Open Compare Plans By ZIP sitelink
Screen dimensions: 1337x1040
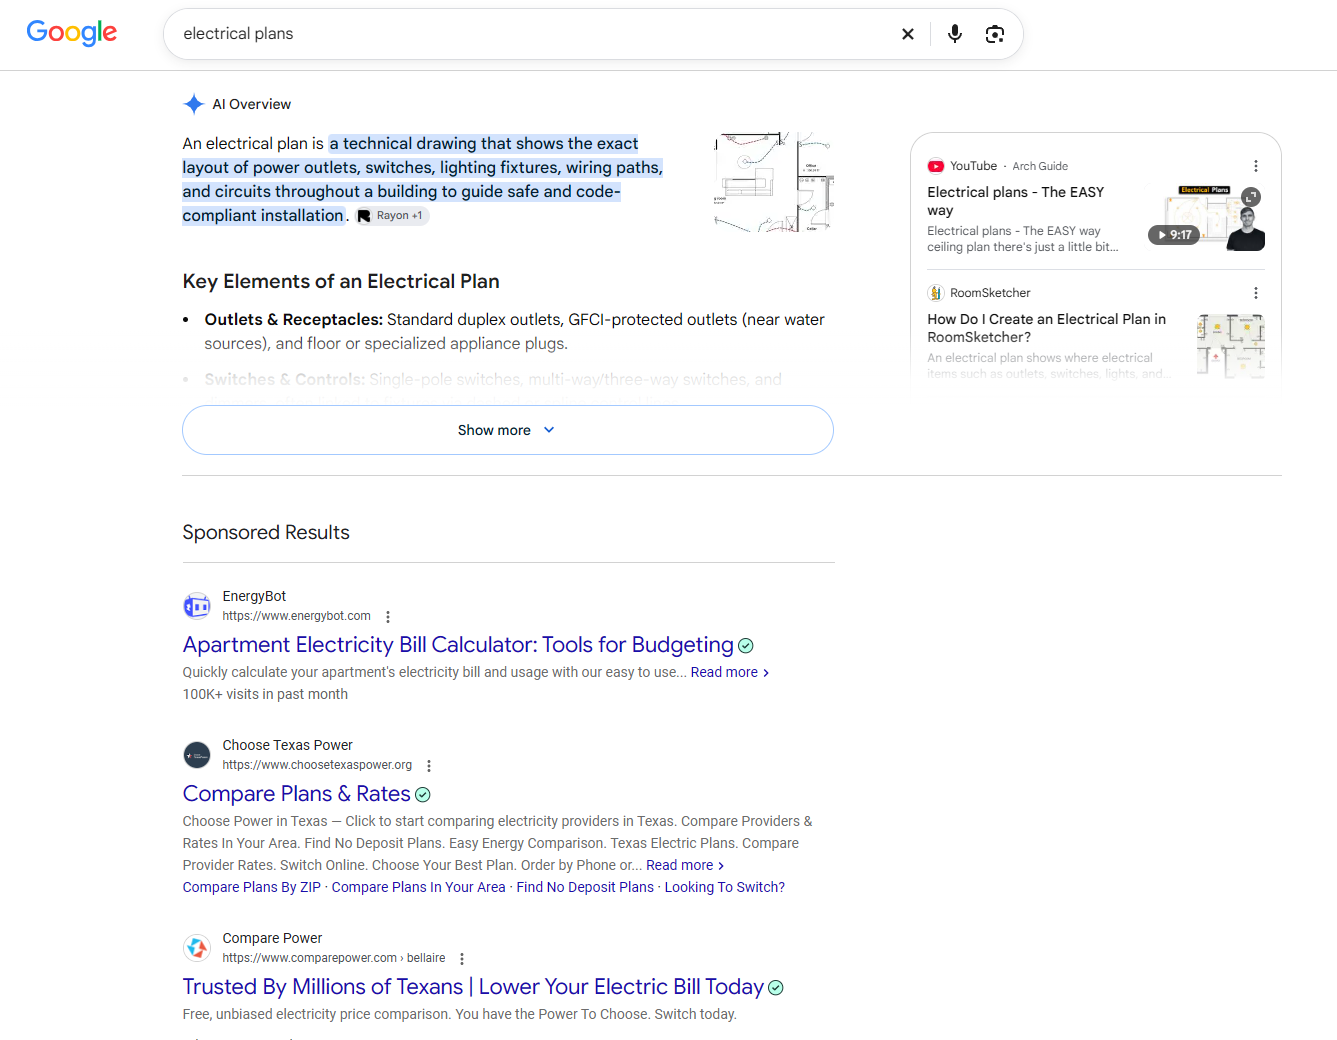point(252,887)
